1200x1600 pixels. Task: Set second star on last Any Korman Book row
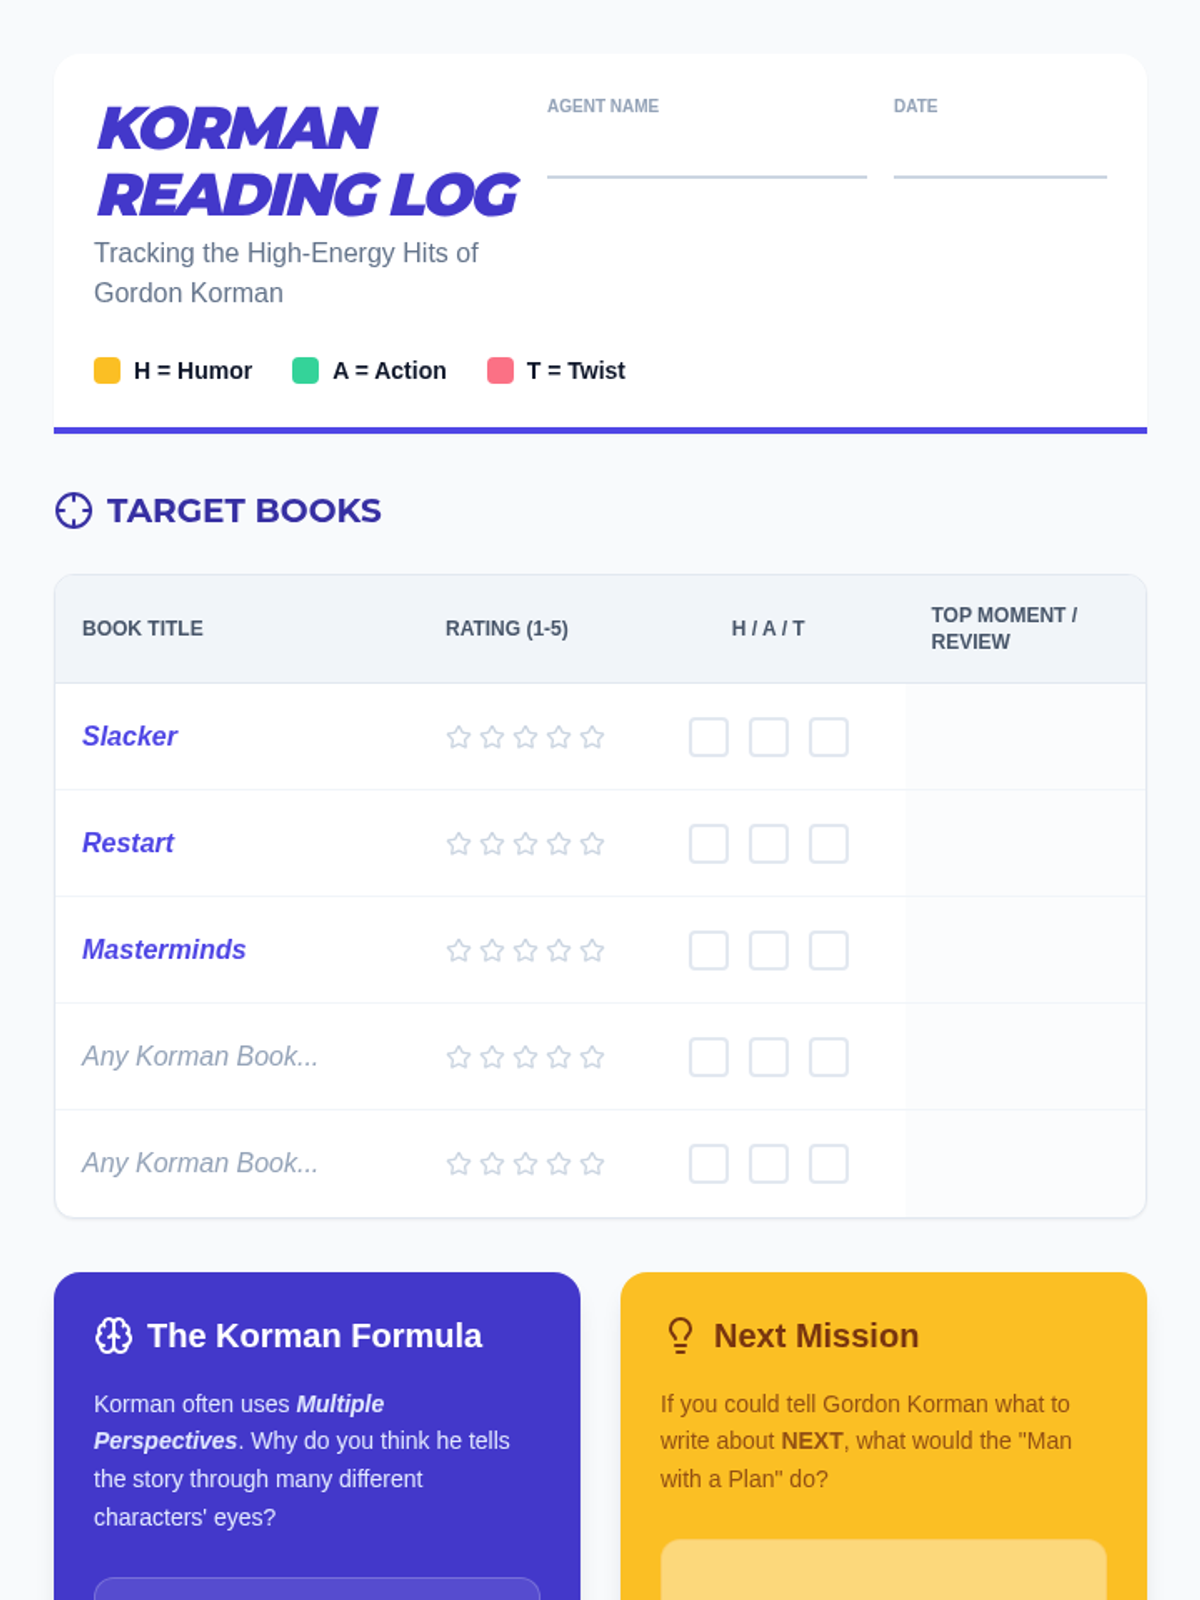[x=492, y=1164]
